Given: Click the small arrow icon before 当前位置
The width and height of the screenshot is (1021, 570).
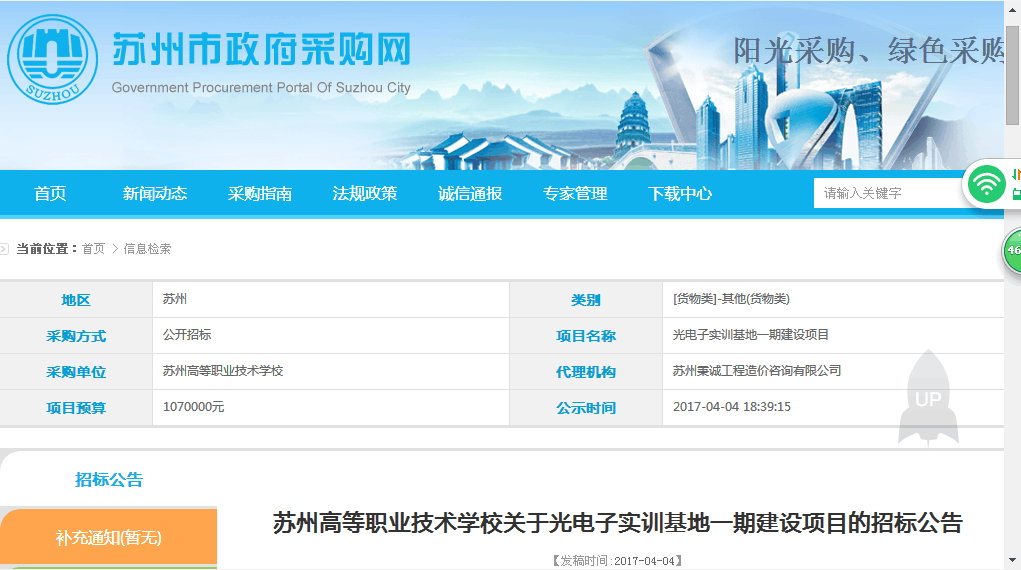Looking at the screenshot, I should tap(4, 249).
